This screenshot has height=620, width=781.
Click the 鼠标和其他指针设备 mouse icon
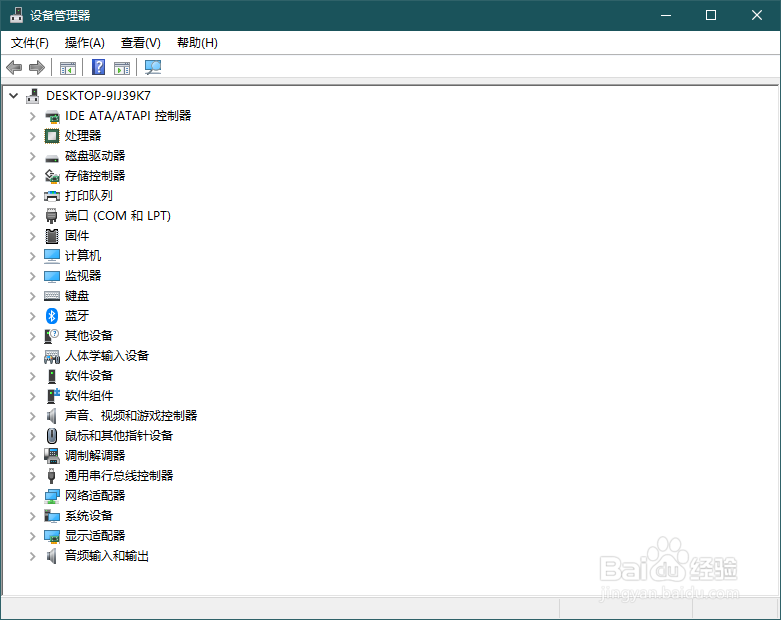52,436
